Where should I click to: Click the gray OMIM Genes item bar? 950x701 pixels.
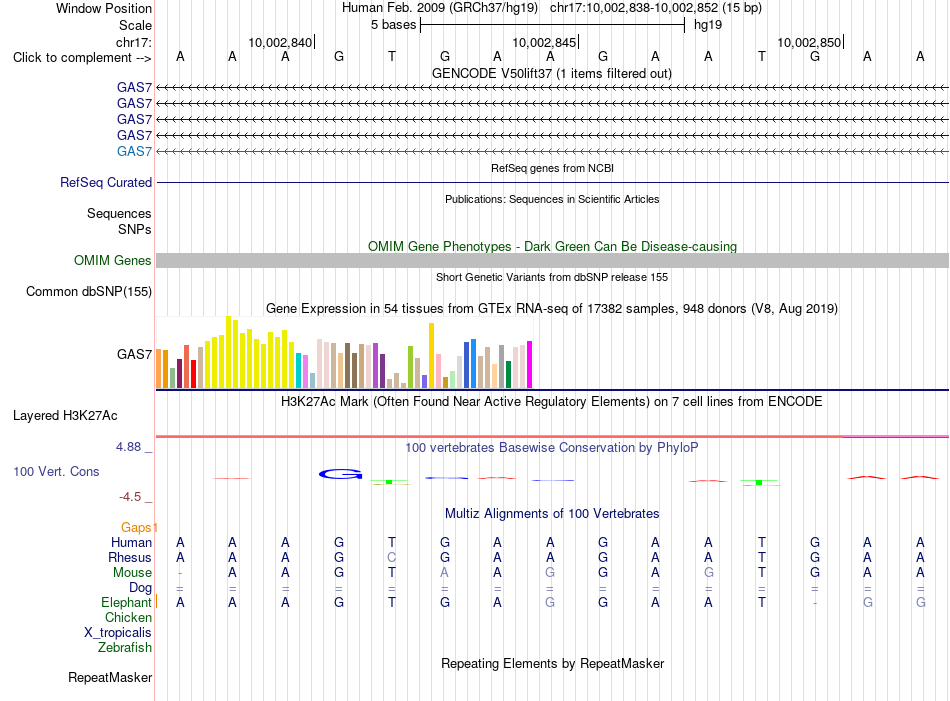coord(552,261)
